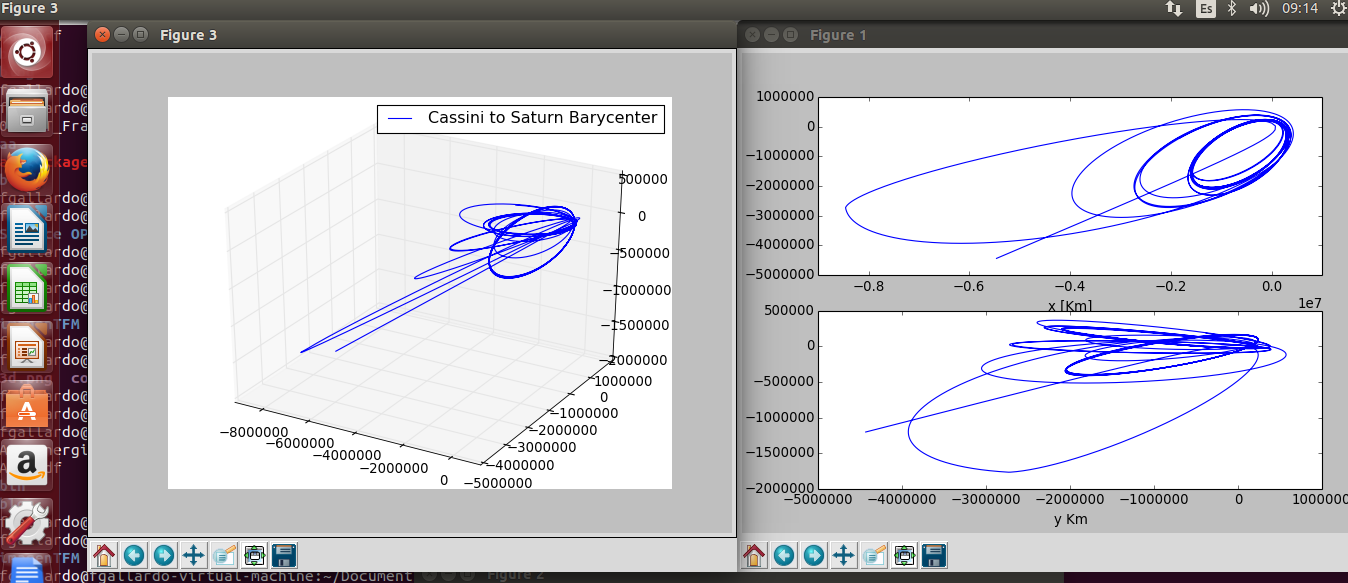Open the Edit axis parameters icon in Figure 1
The width and height of the screenshot is (1348, 583).
click(874, 555)
